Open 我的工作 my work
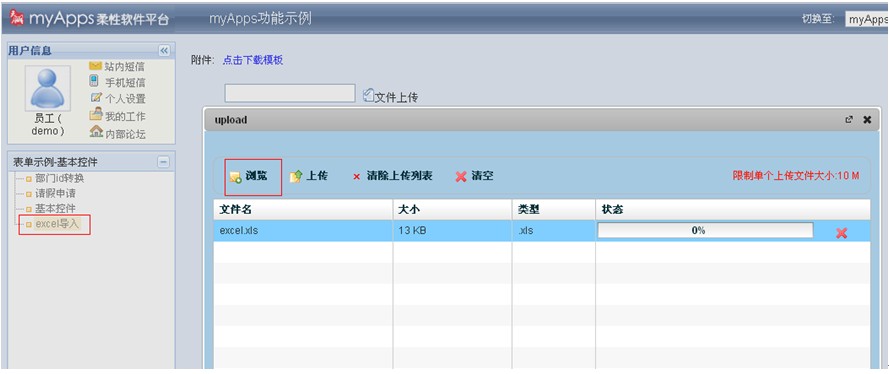Screen dimensions: 889x374 [125, 116]
